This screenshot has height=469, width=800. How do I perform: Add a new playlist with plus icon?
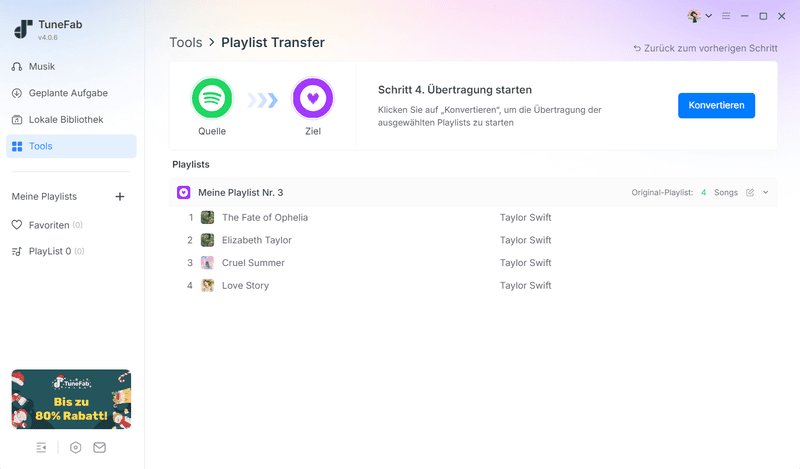[x=120, y=197]
